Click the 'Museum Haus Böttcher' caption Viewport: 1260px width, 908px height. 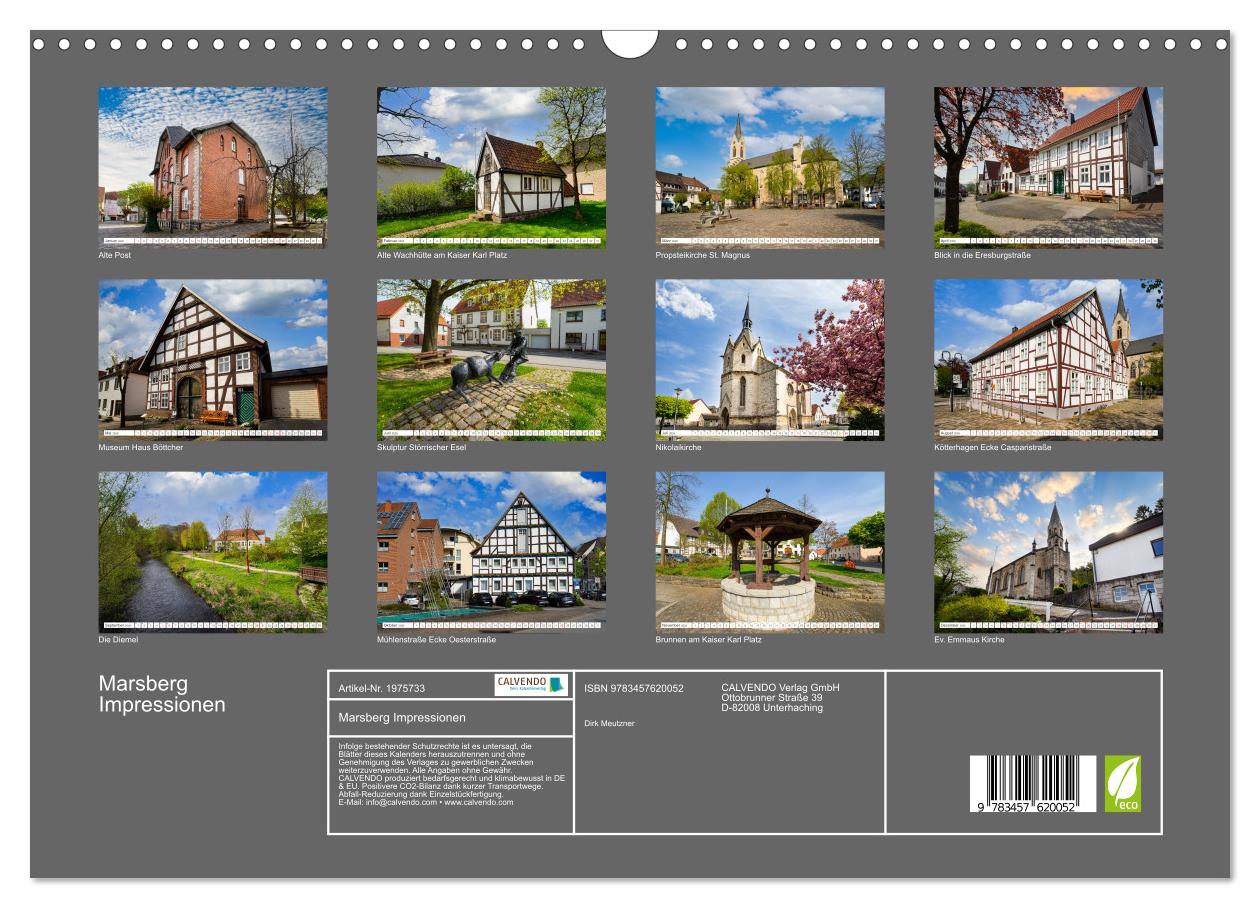point(140,447)
